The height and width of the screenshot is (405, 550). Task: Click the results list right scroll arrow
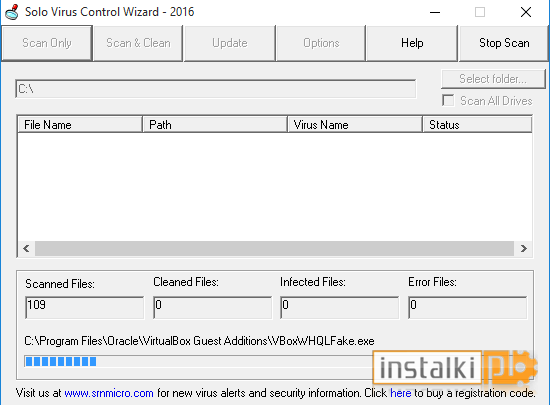524,249
